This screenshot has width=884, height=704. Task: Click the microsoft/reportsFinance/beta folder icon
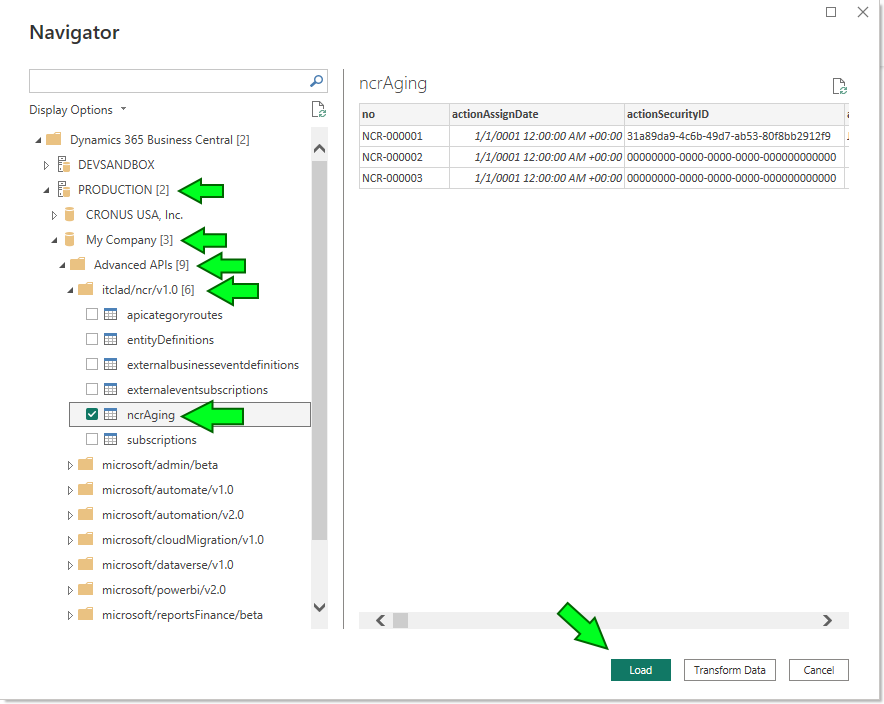click(86, 614)
